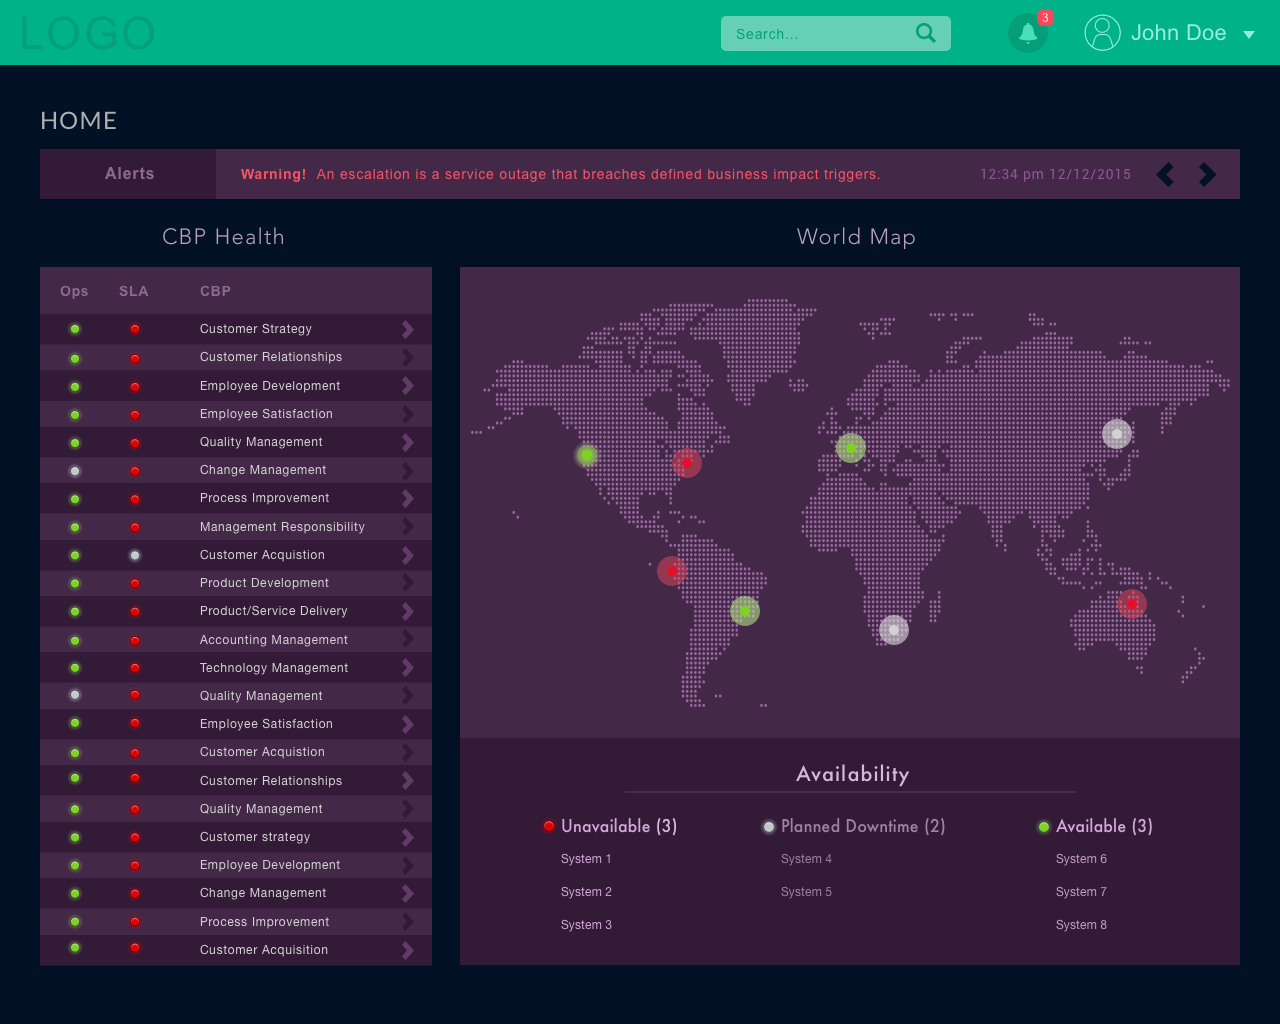Click the Ops status dot for Management Responsibility
Screen dimensions: 1280x1024
[x=75, y=527]
